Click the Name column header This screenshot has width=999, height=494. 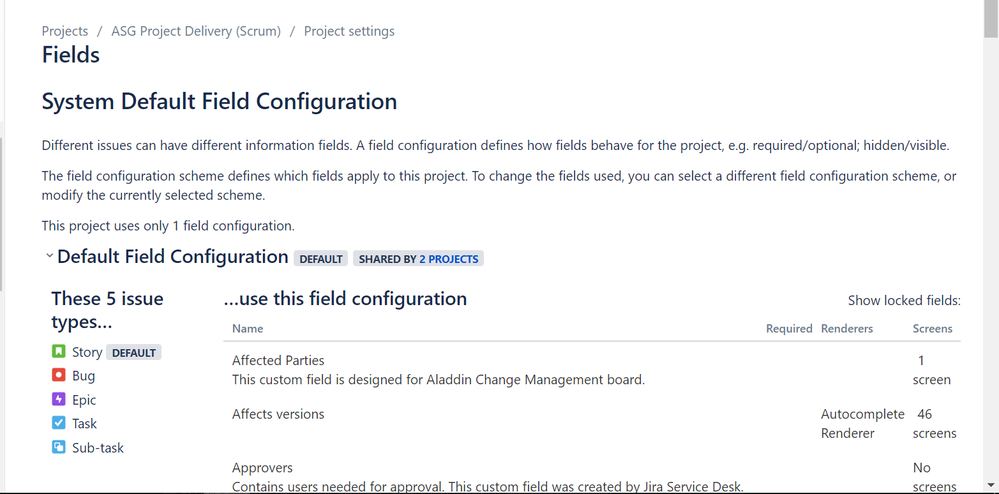click(x=247, y=329)
